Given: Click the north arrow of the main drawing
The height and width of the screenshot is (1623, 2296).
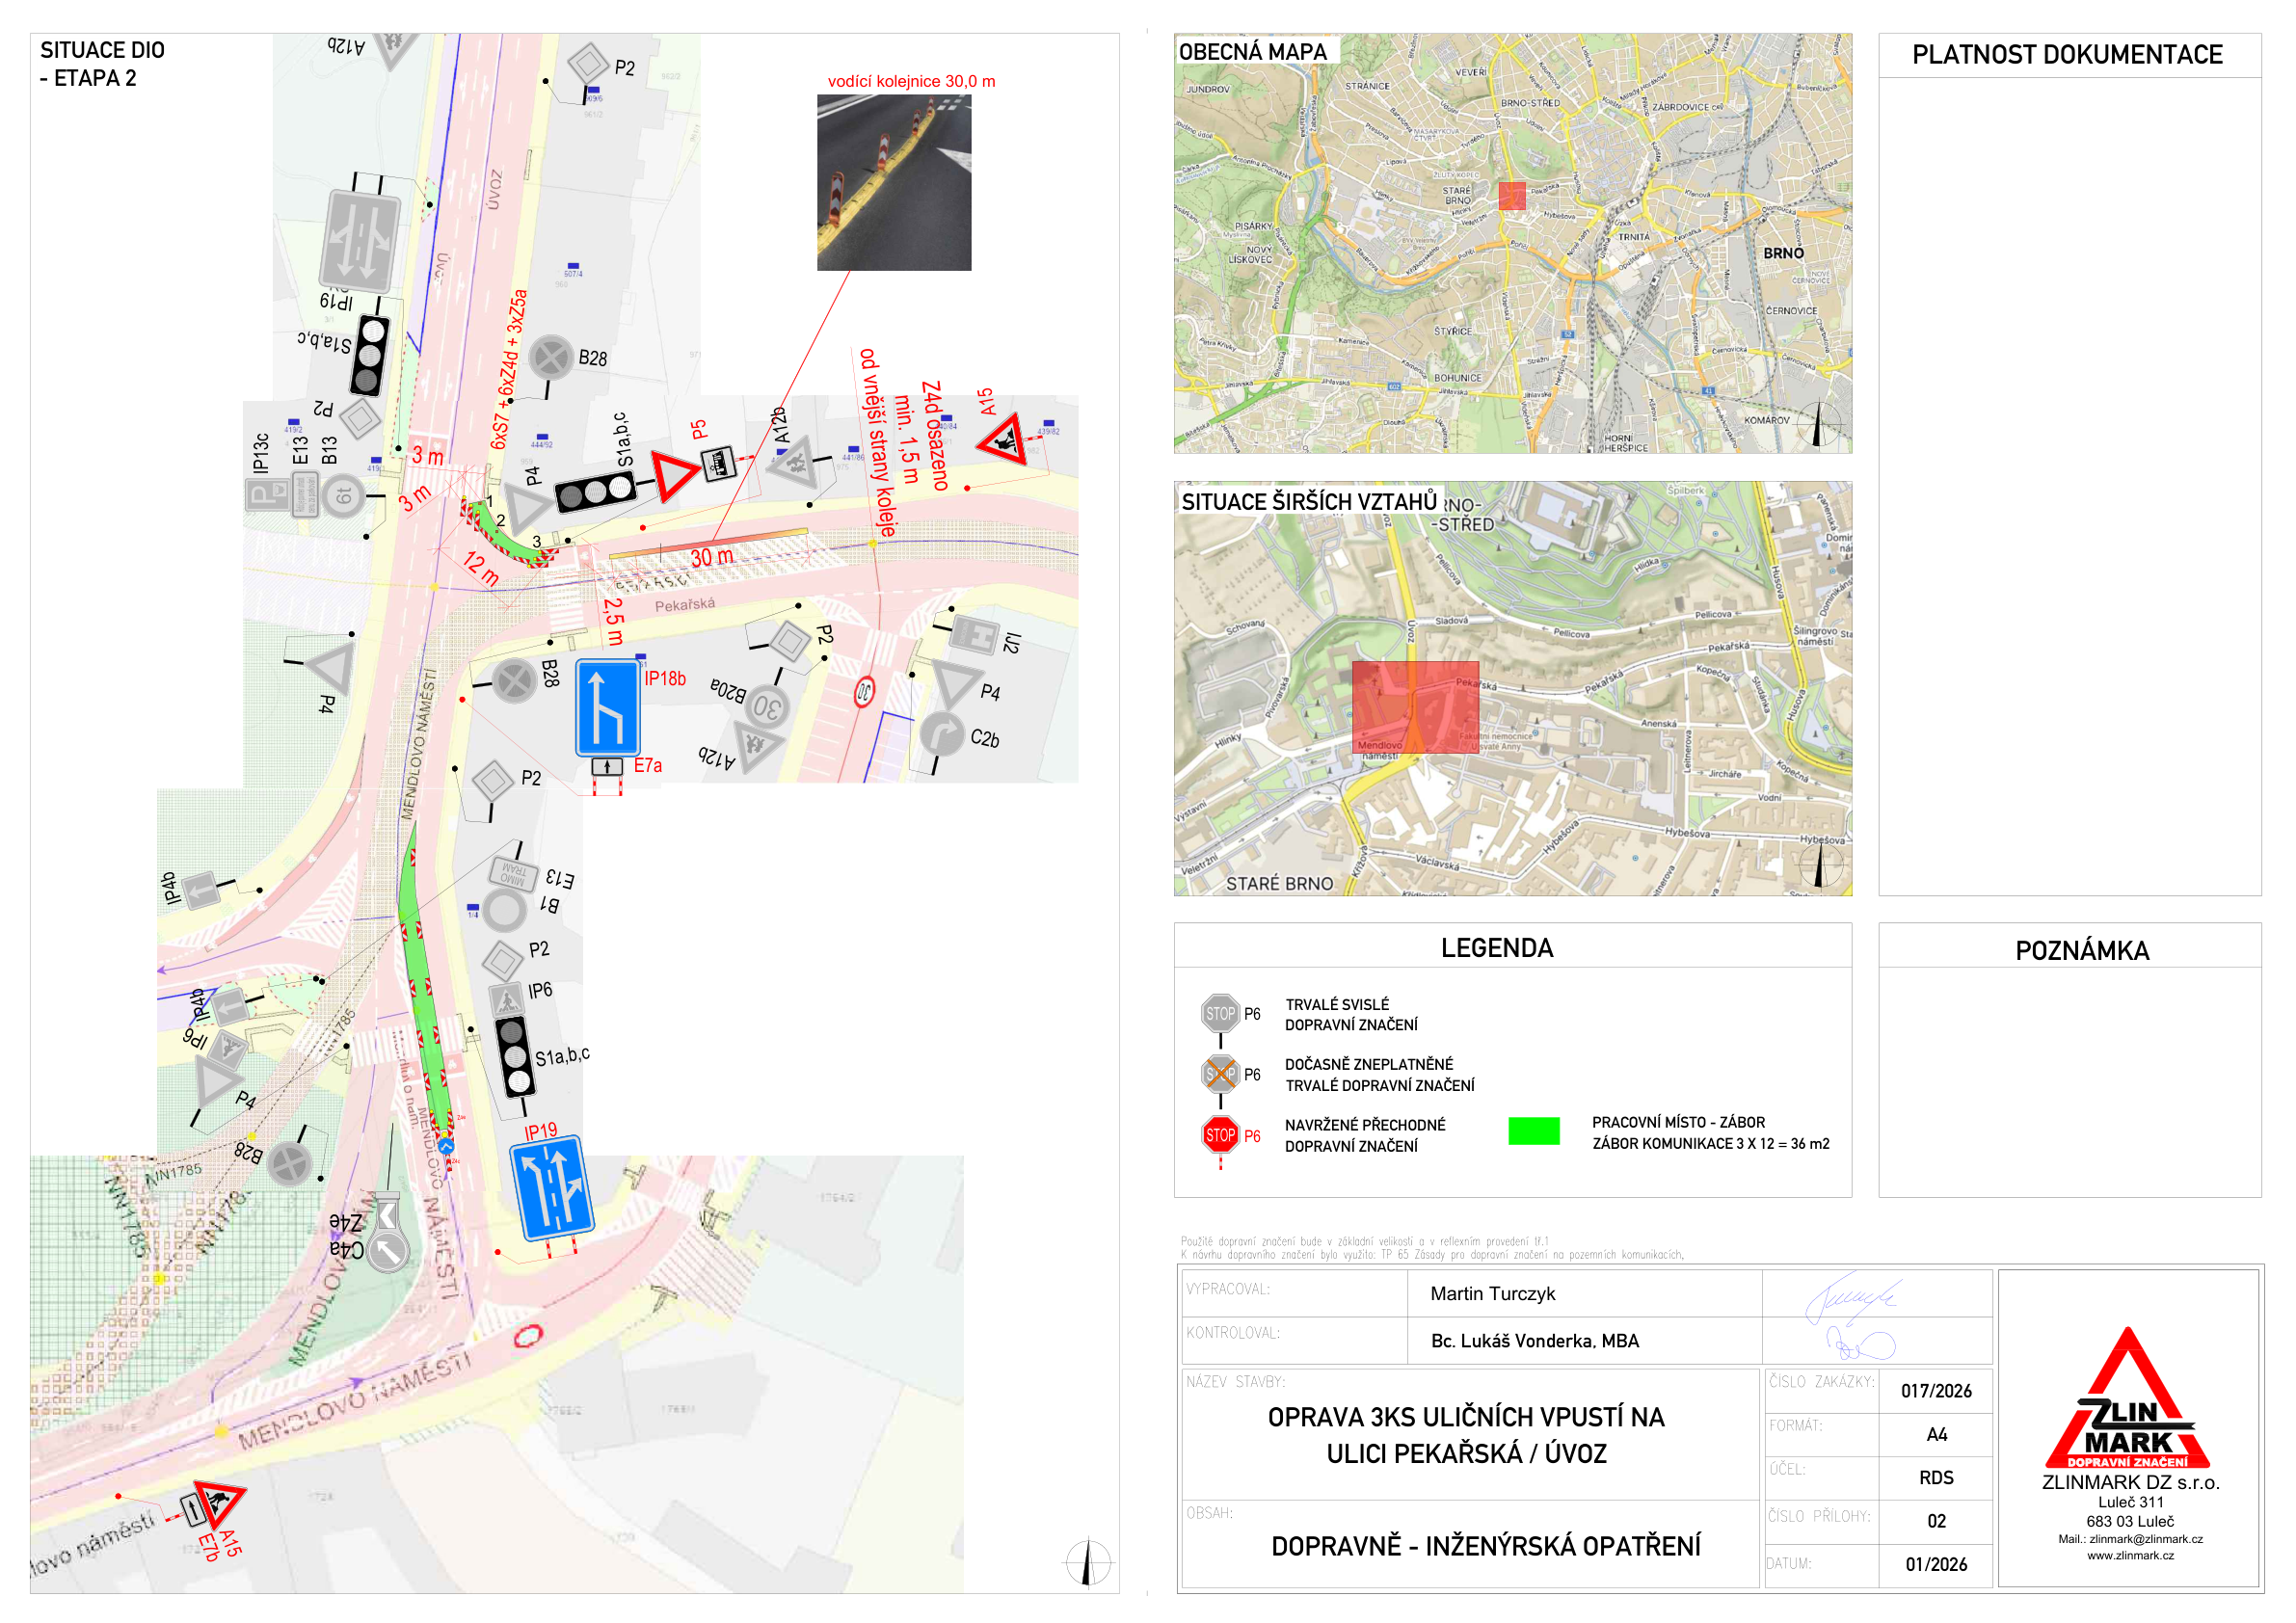Looking at the screenshot, I should point(1088,1562).
